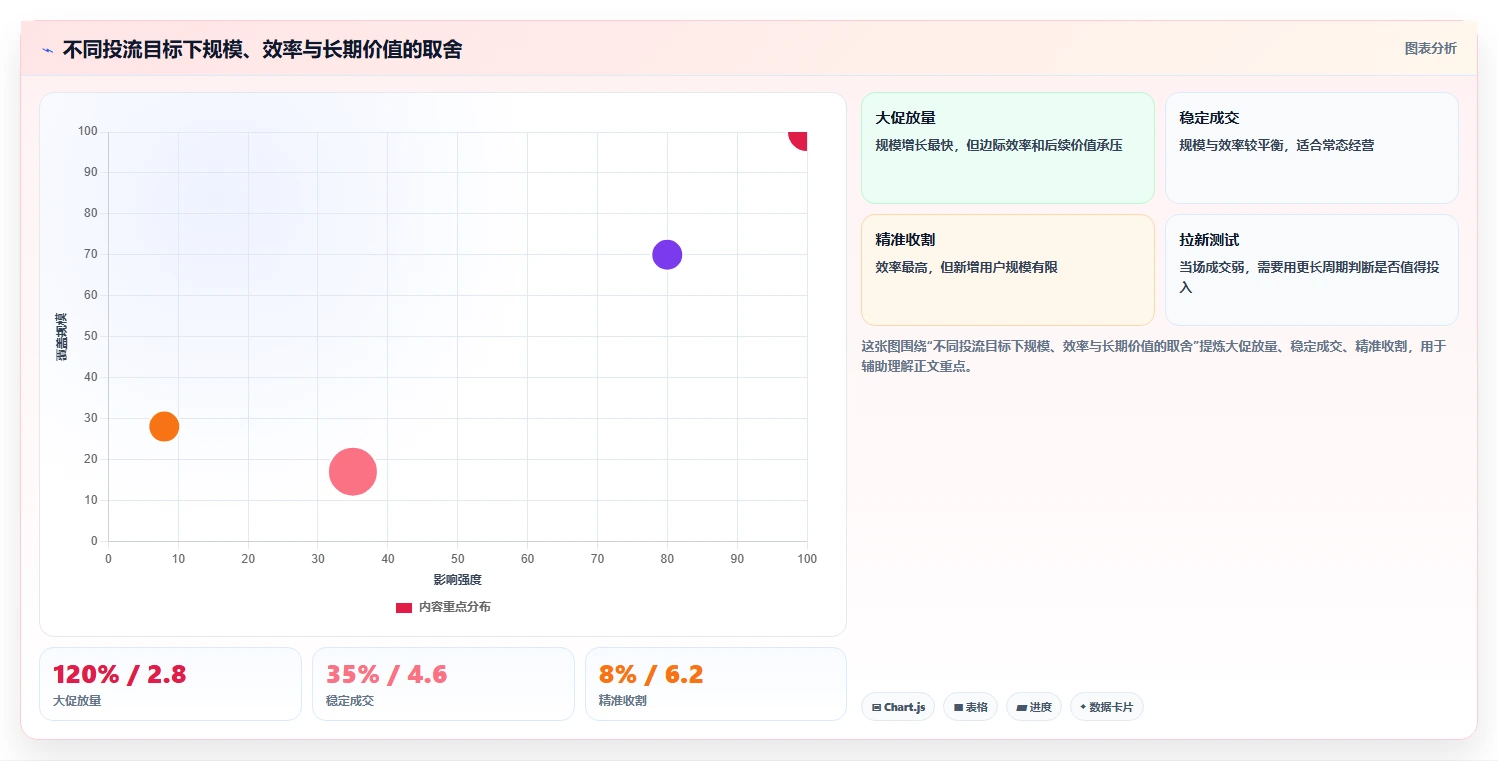Viewport: 1498px width, 761px height.
Task: Click the 8% / 6.2 stat card
Action: [x=716, y=684]
